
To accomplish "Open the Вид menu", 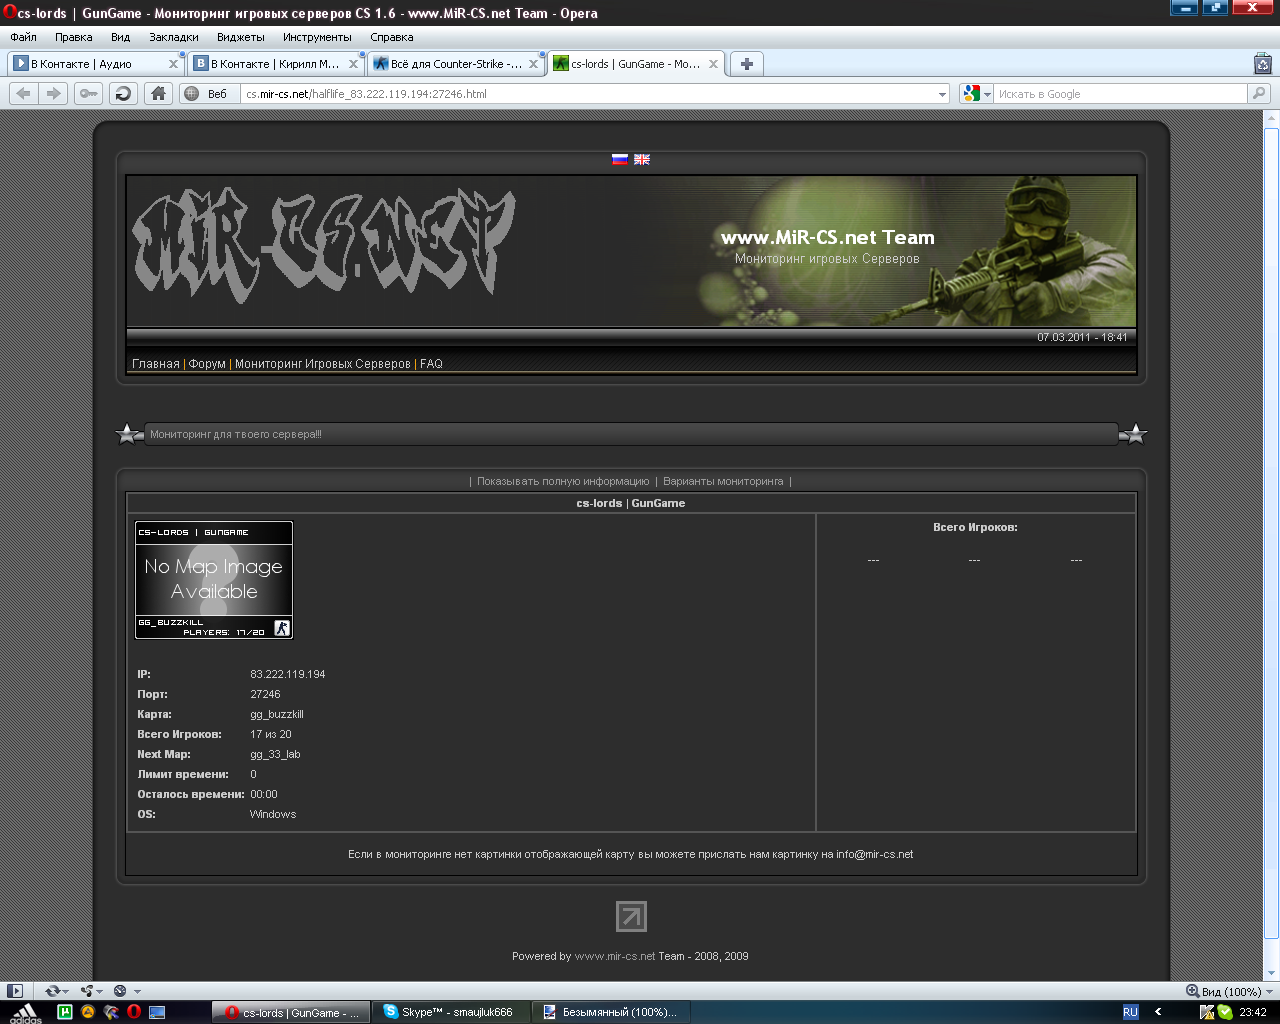I will coord(121,37).
